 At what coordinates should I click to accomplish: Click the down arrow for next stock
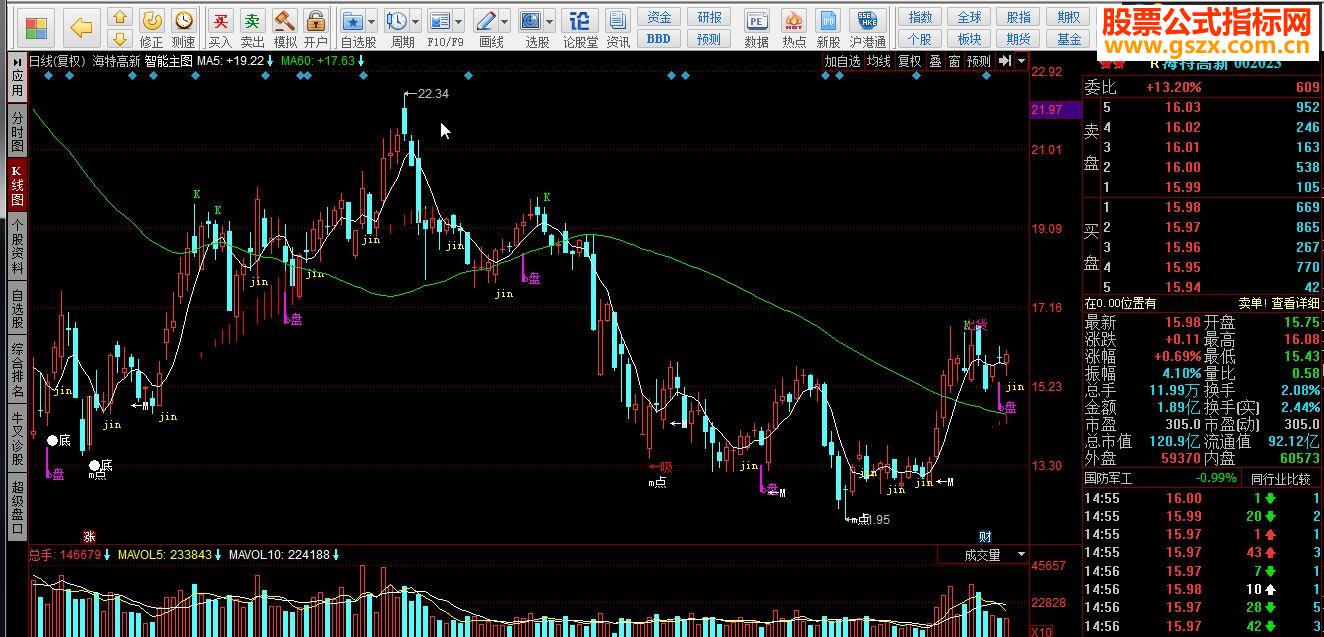(x=119, y=38)
